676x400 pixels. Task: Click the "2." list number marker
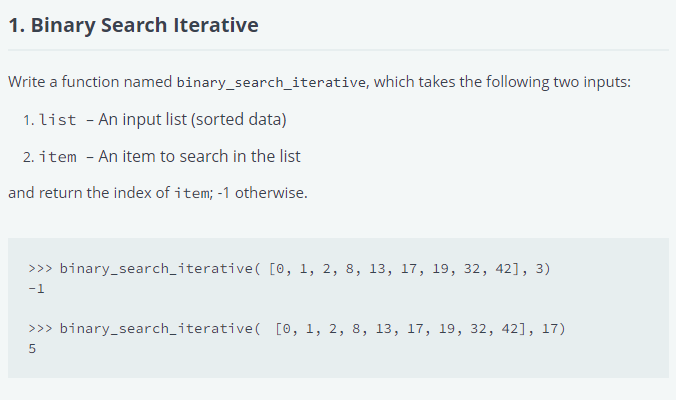click(x=29, y=157)
